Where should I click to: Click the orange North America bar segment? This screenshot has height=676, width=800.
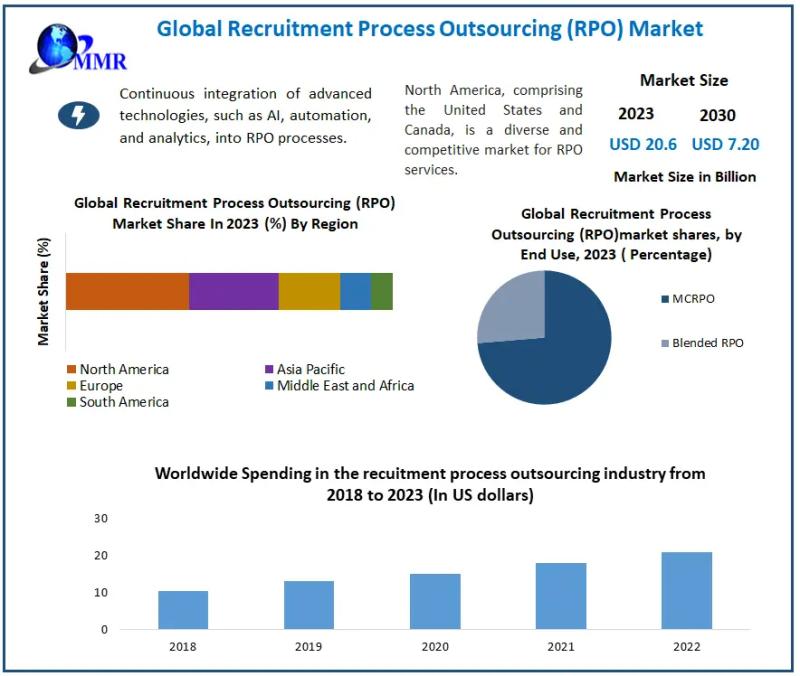pos(127,291)
